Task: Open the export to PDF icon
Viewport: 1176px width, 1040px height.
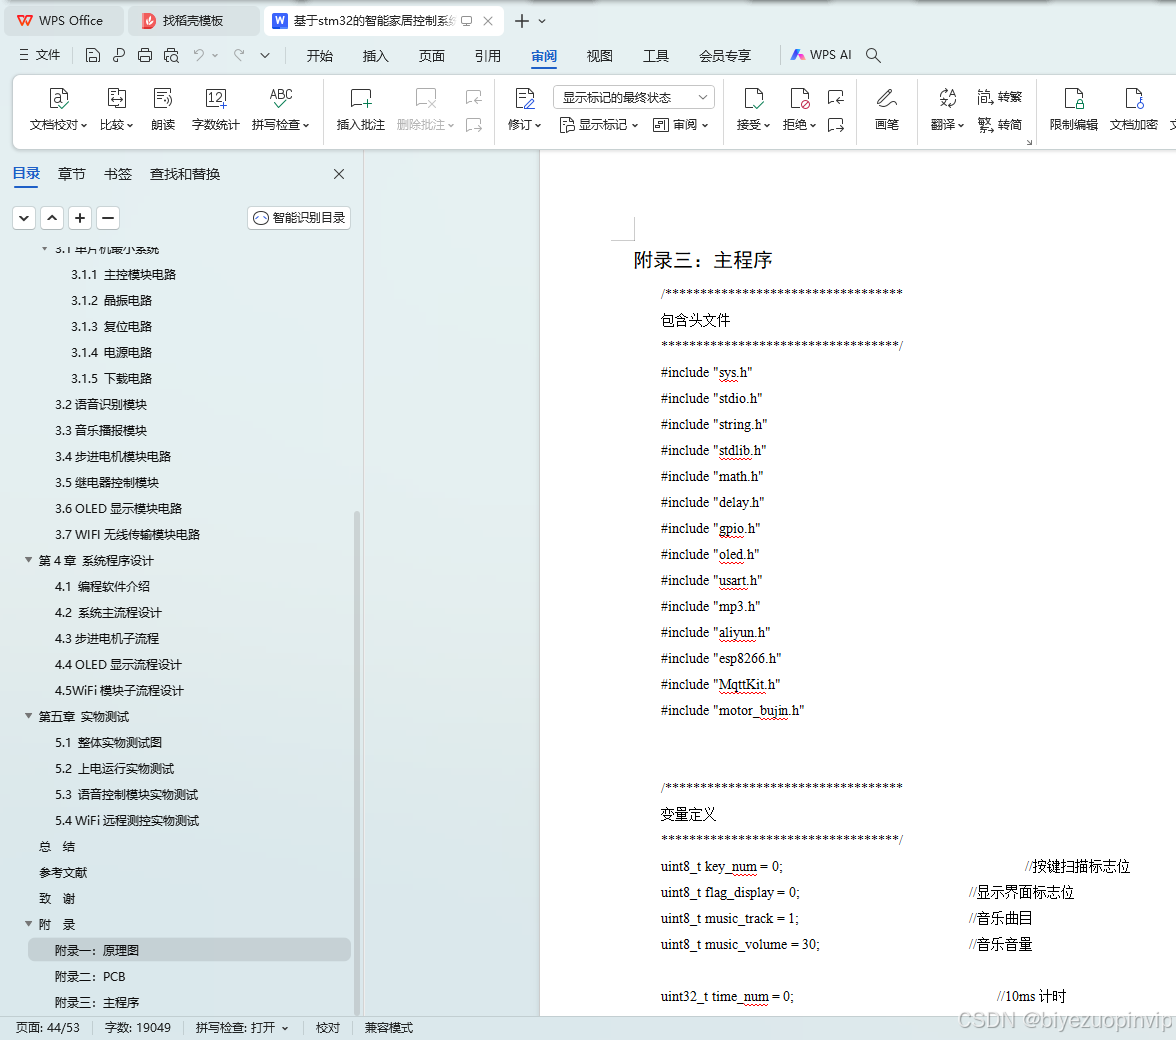Action: point(118,55)
